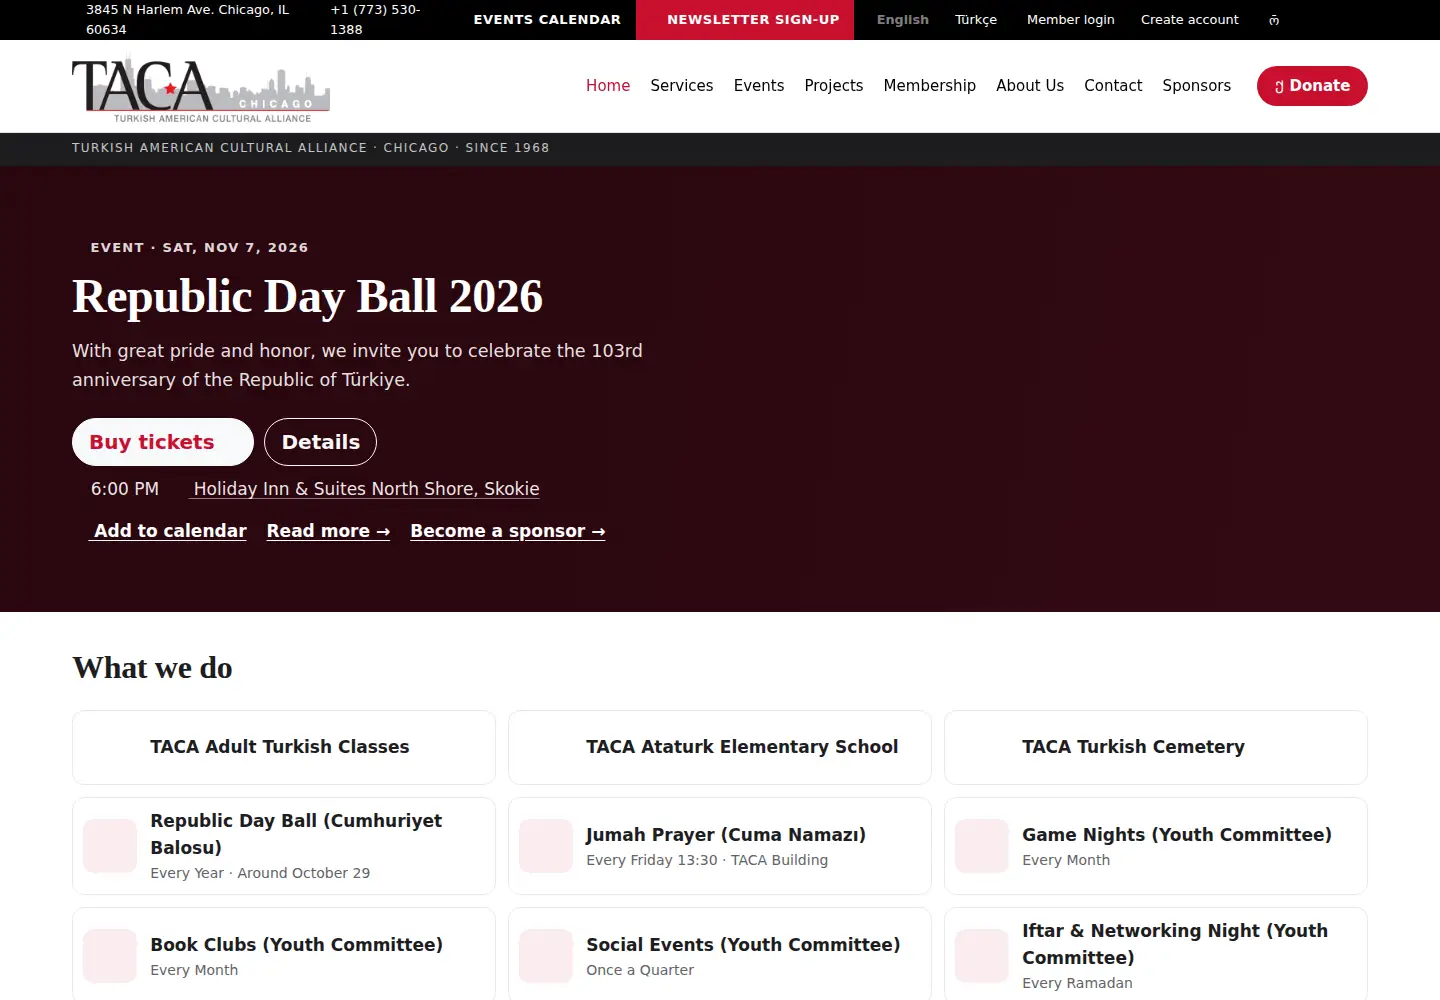1440x1000 pixels.
Task: Open the Projects menu item
Action: pos(834,86)
